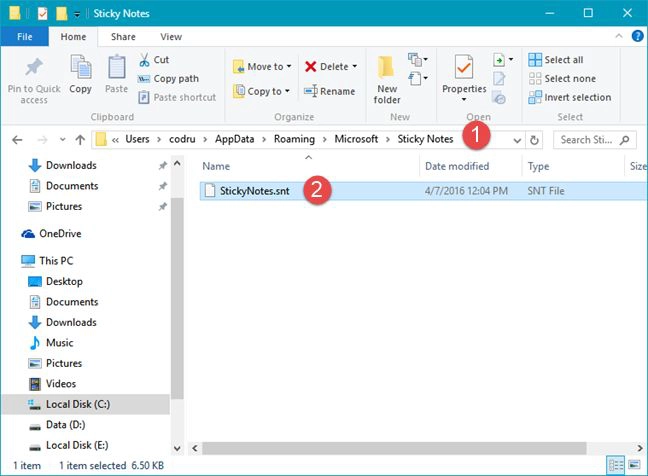The width and height of the screenshot is (648, 476).
Task: Open the Delete dropdown arrow
Action: coord(355,67)
